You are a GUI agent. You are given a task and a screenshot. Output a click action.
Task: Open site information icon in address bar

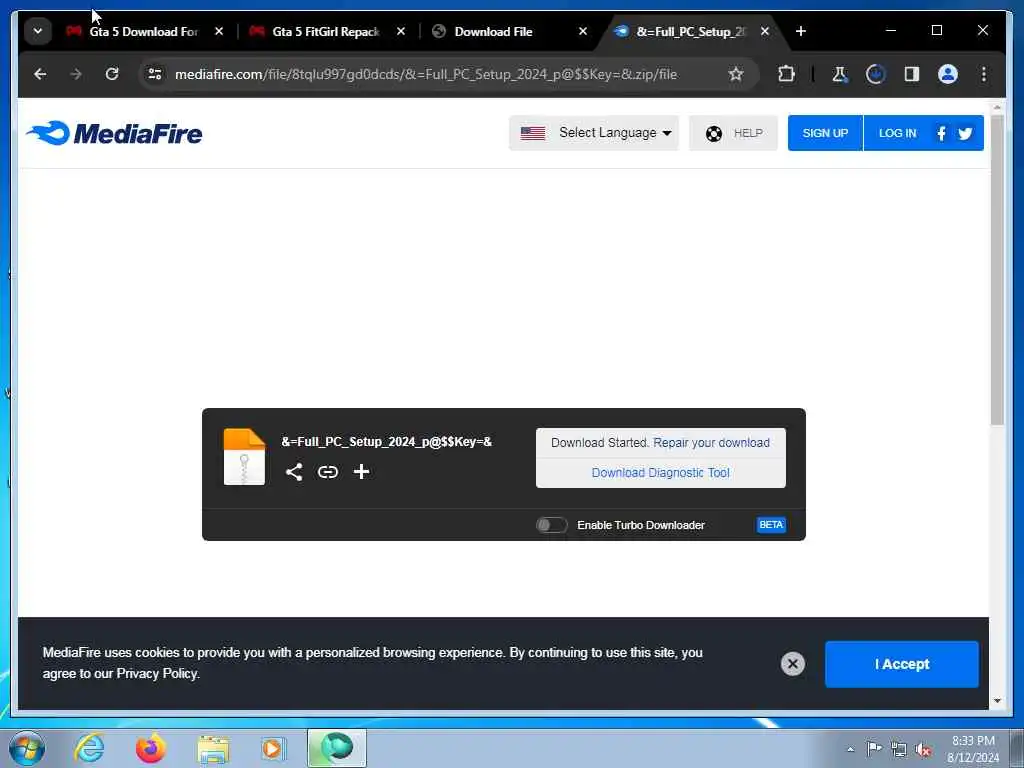pyautogui.click(x=155, y=74)
